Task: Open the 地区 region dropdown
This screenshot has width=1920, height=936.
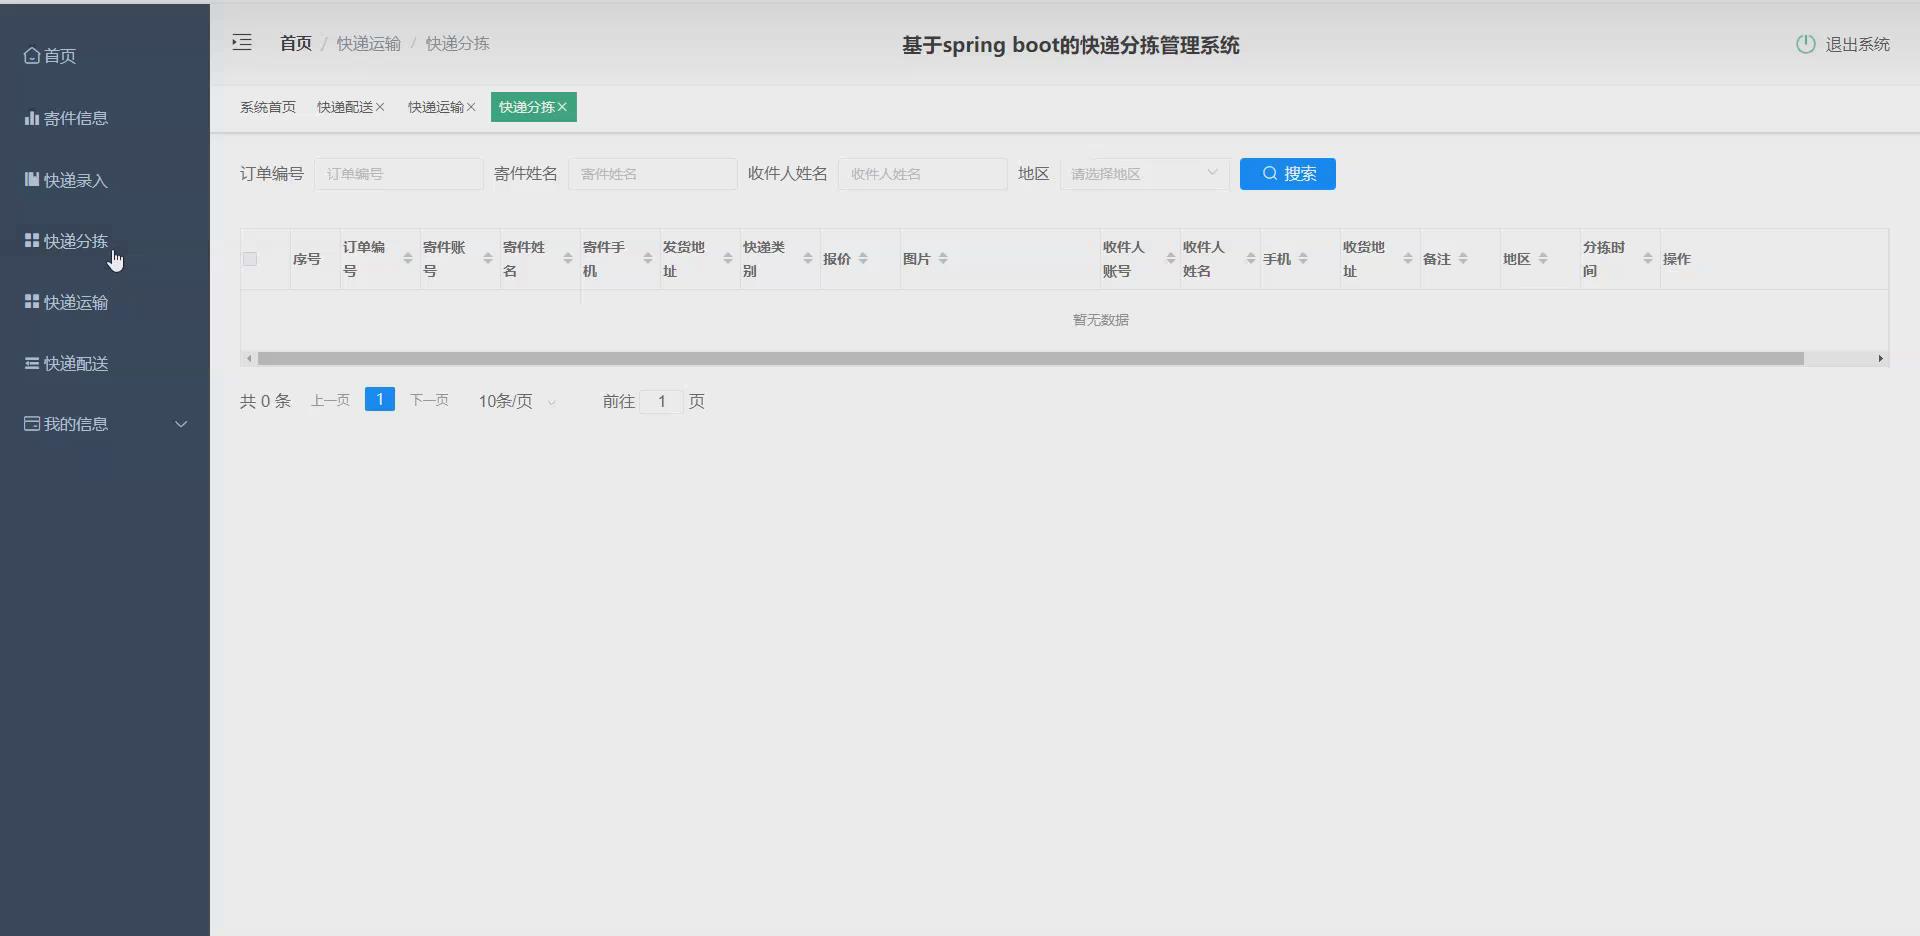Action: pos(1145,174)
